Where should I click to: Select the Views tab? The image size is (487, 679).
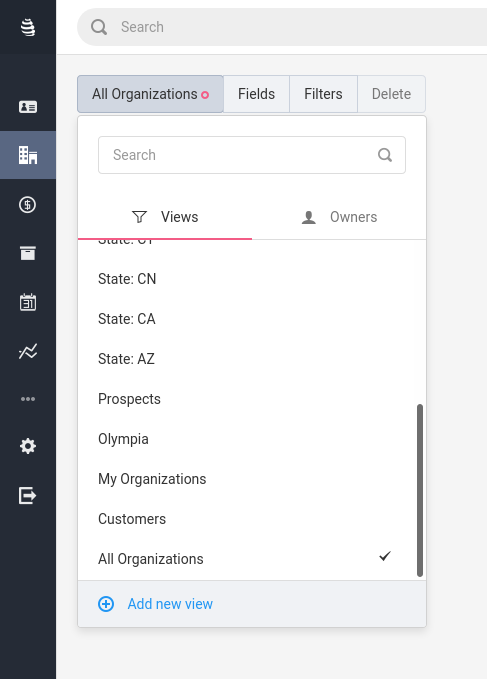click(165, 217)
